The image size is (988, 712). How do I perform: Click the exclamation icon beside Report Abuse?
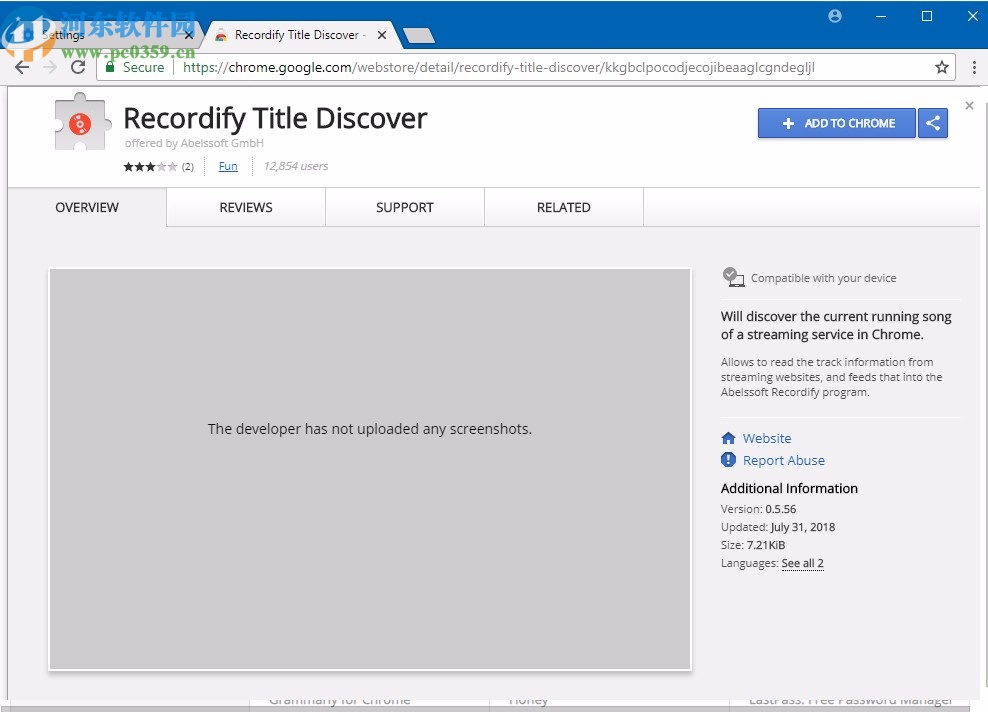point(728,460)
